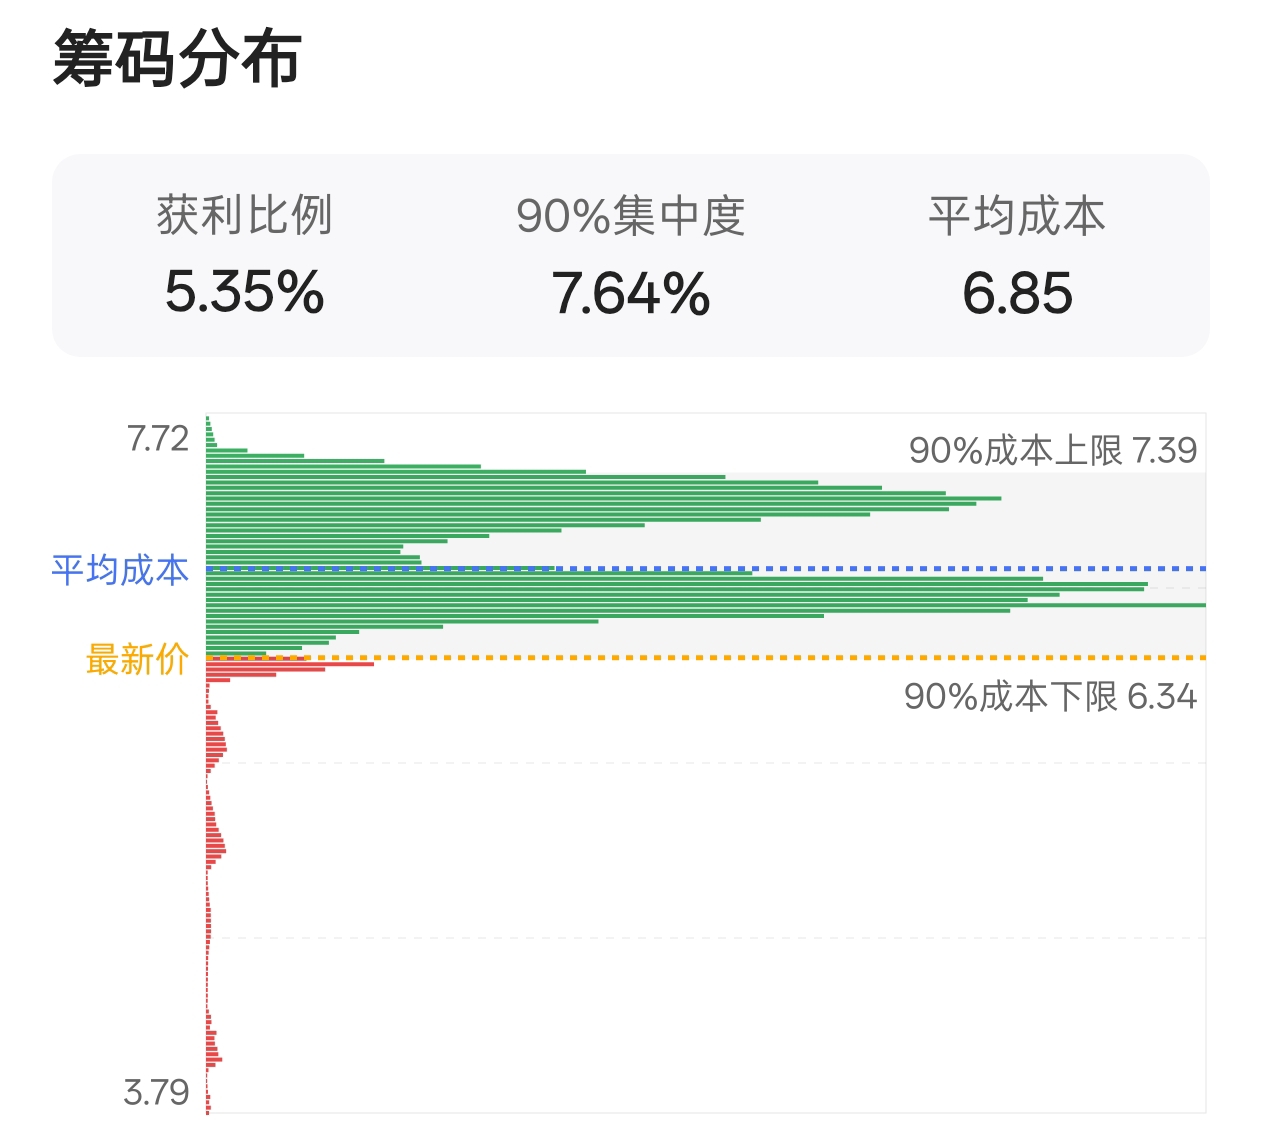Click the 7.72 top price axis label
Screen dimensions: 1263x1132
[158, 439]
